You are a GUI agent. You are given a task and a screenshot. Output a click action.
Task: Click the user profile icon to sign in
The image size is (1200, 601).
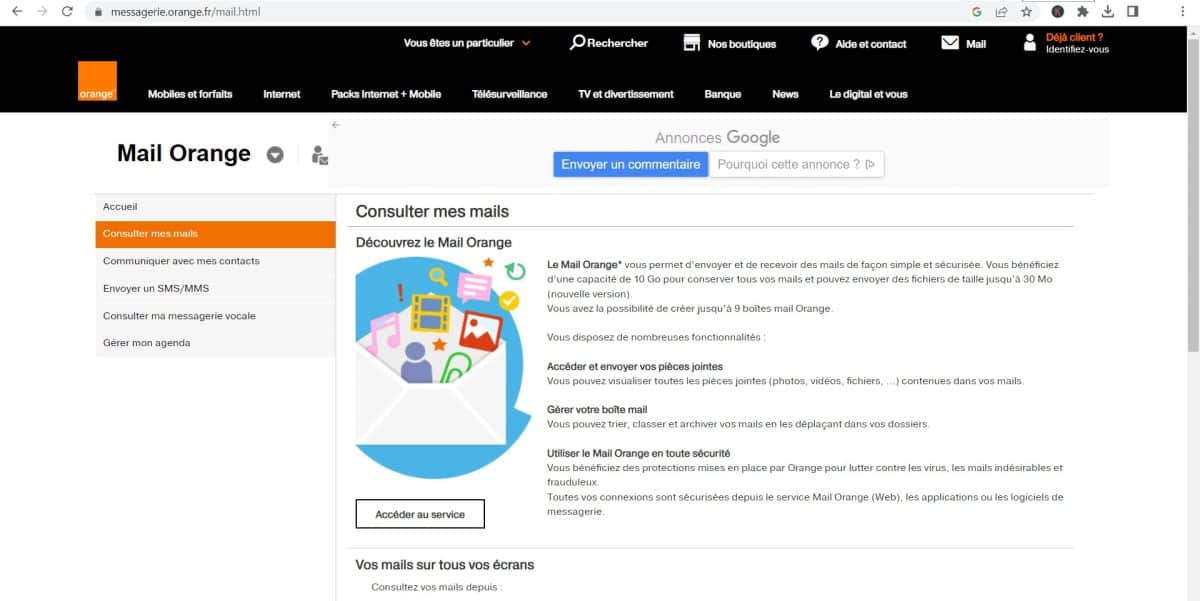1030,43
